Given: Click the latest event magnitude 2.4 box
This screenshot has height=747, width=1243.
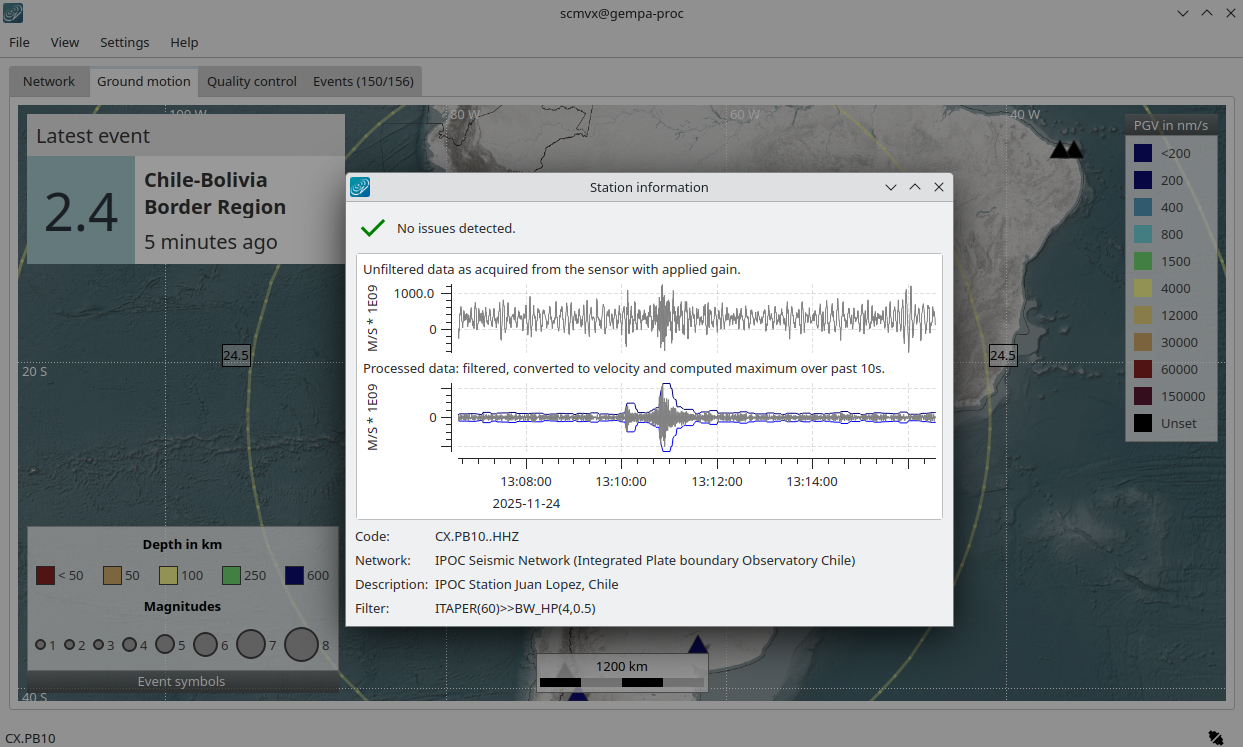Looking at the screenshot, I should (x=81, y=210).
